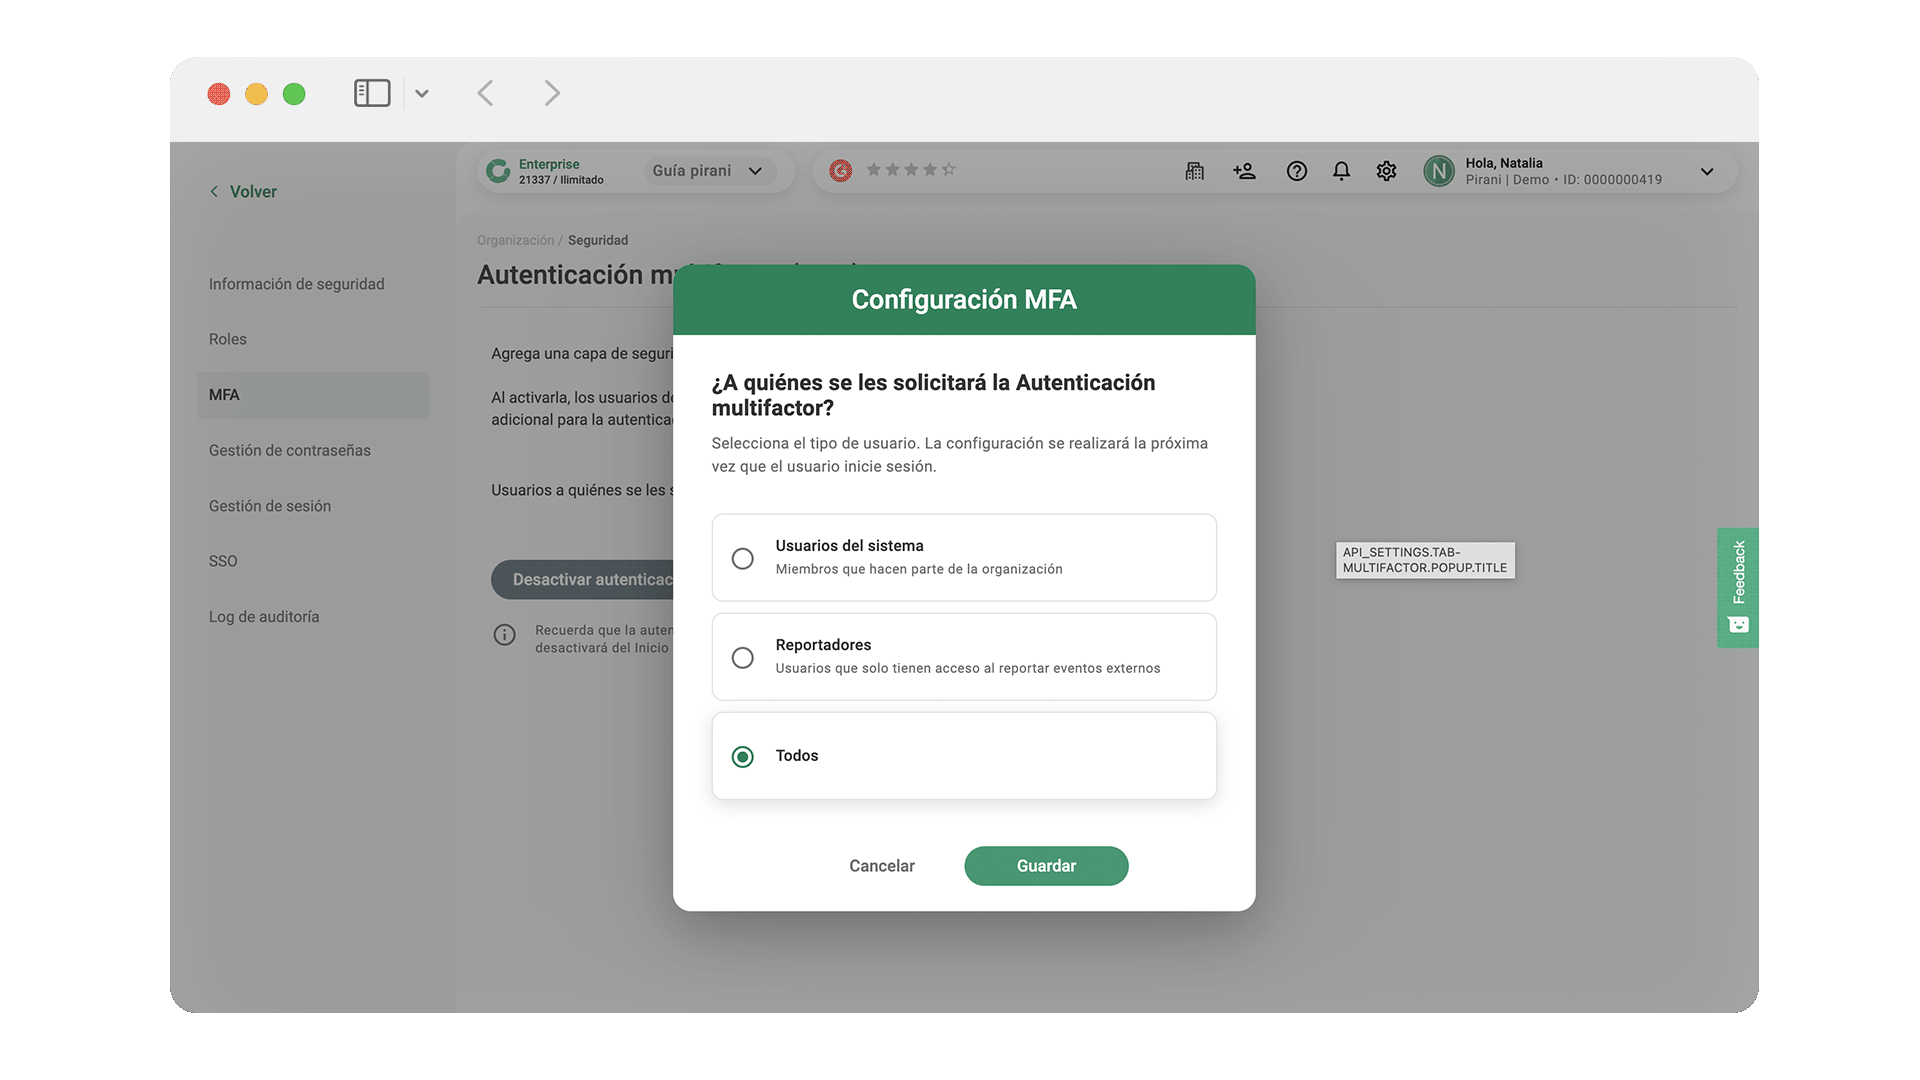
Task: Toggle the browser sidebar panel icon
Action: tap(372, 93)
